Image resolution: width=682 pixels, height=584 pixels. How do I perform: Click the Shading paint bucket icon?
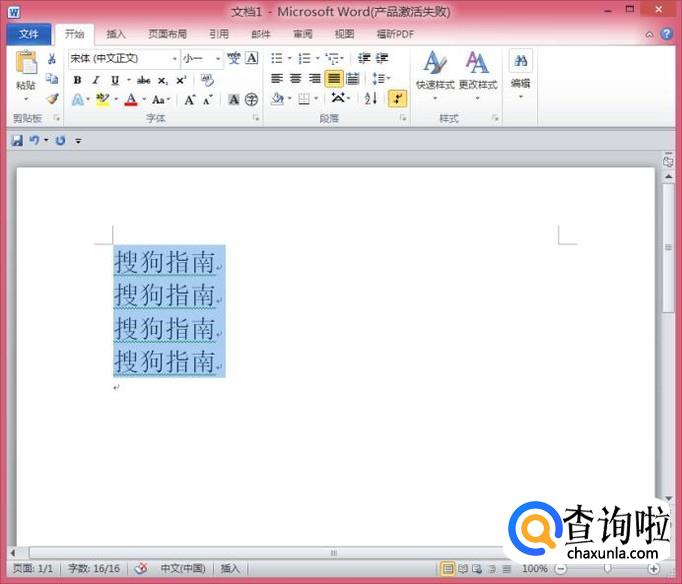tap(277, 100)
